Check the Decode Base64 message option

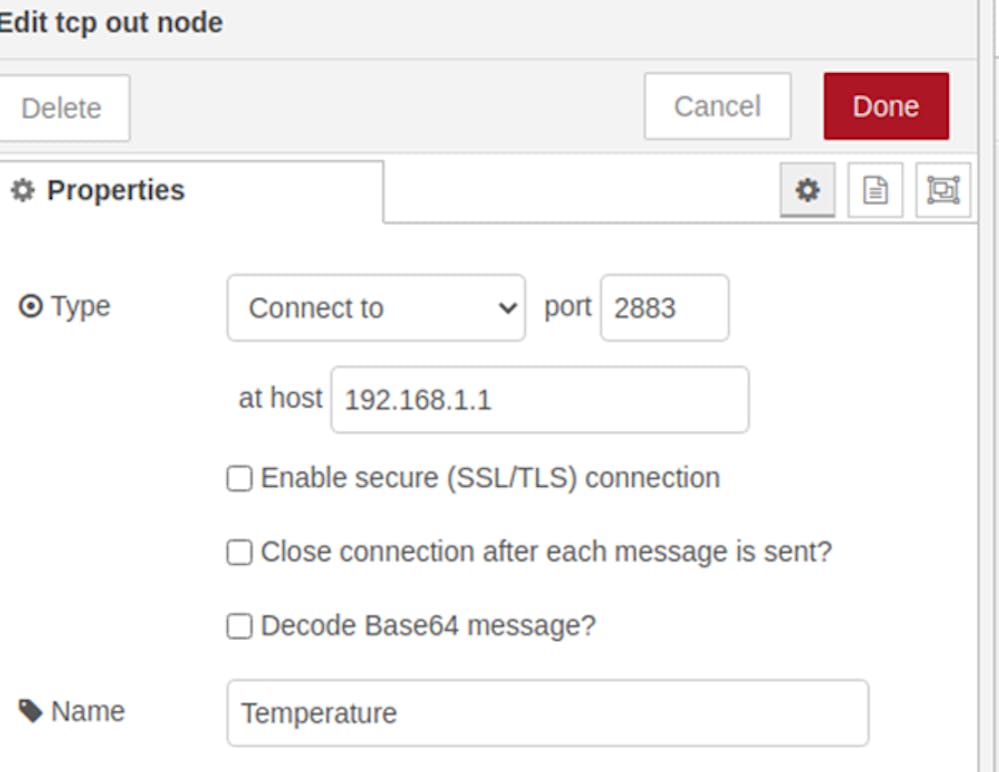(x=240, y=626)
